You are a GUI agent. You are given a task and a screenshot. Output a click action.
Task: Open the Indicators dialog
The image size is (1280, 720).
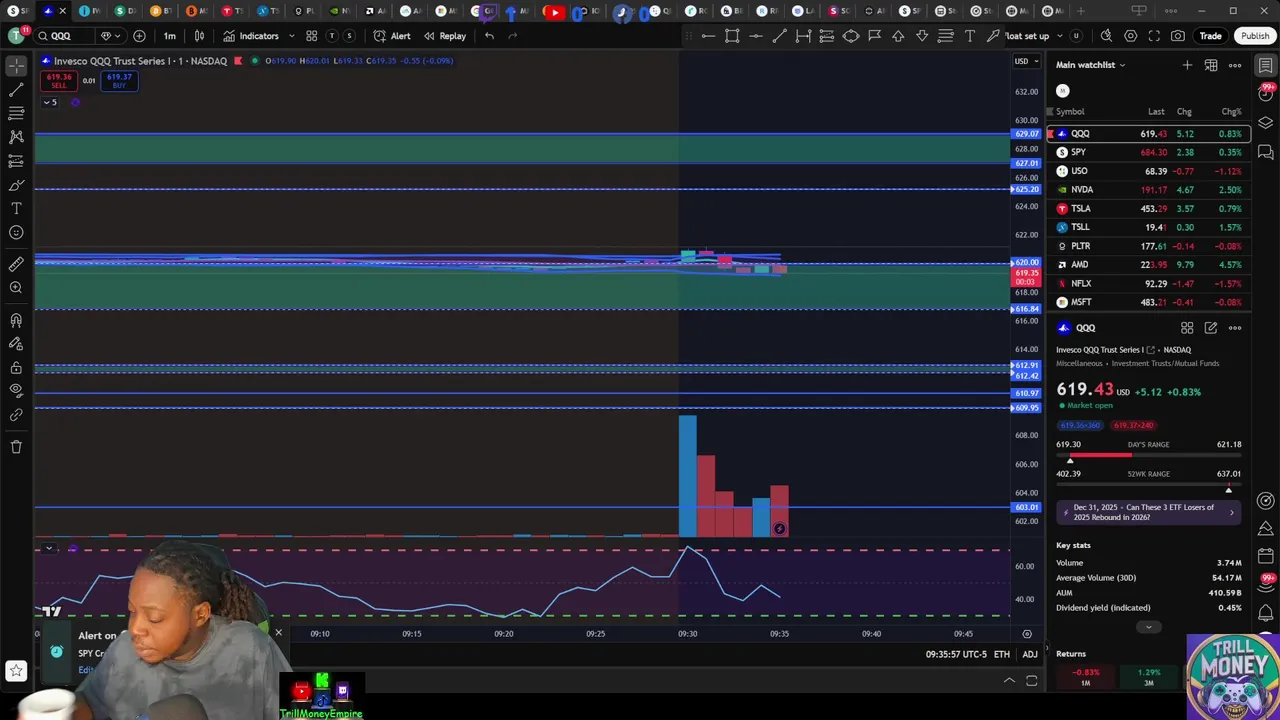251,36
